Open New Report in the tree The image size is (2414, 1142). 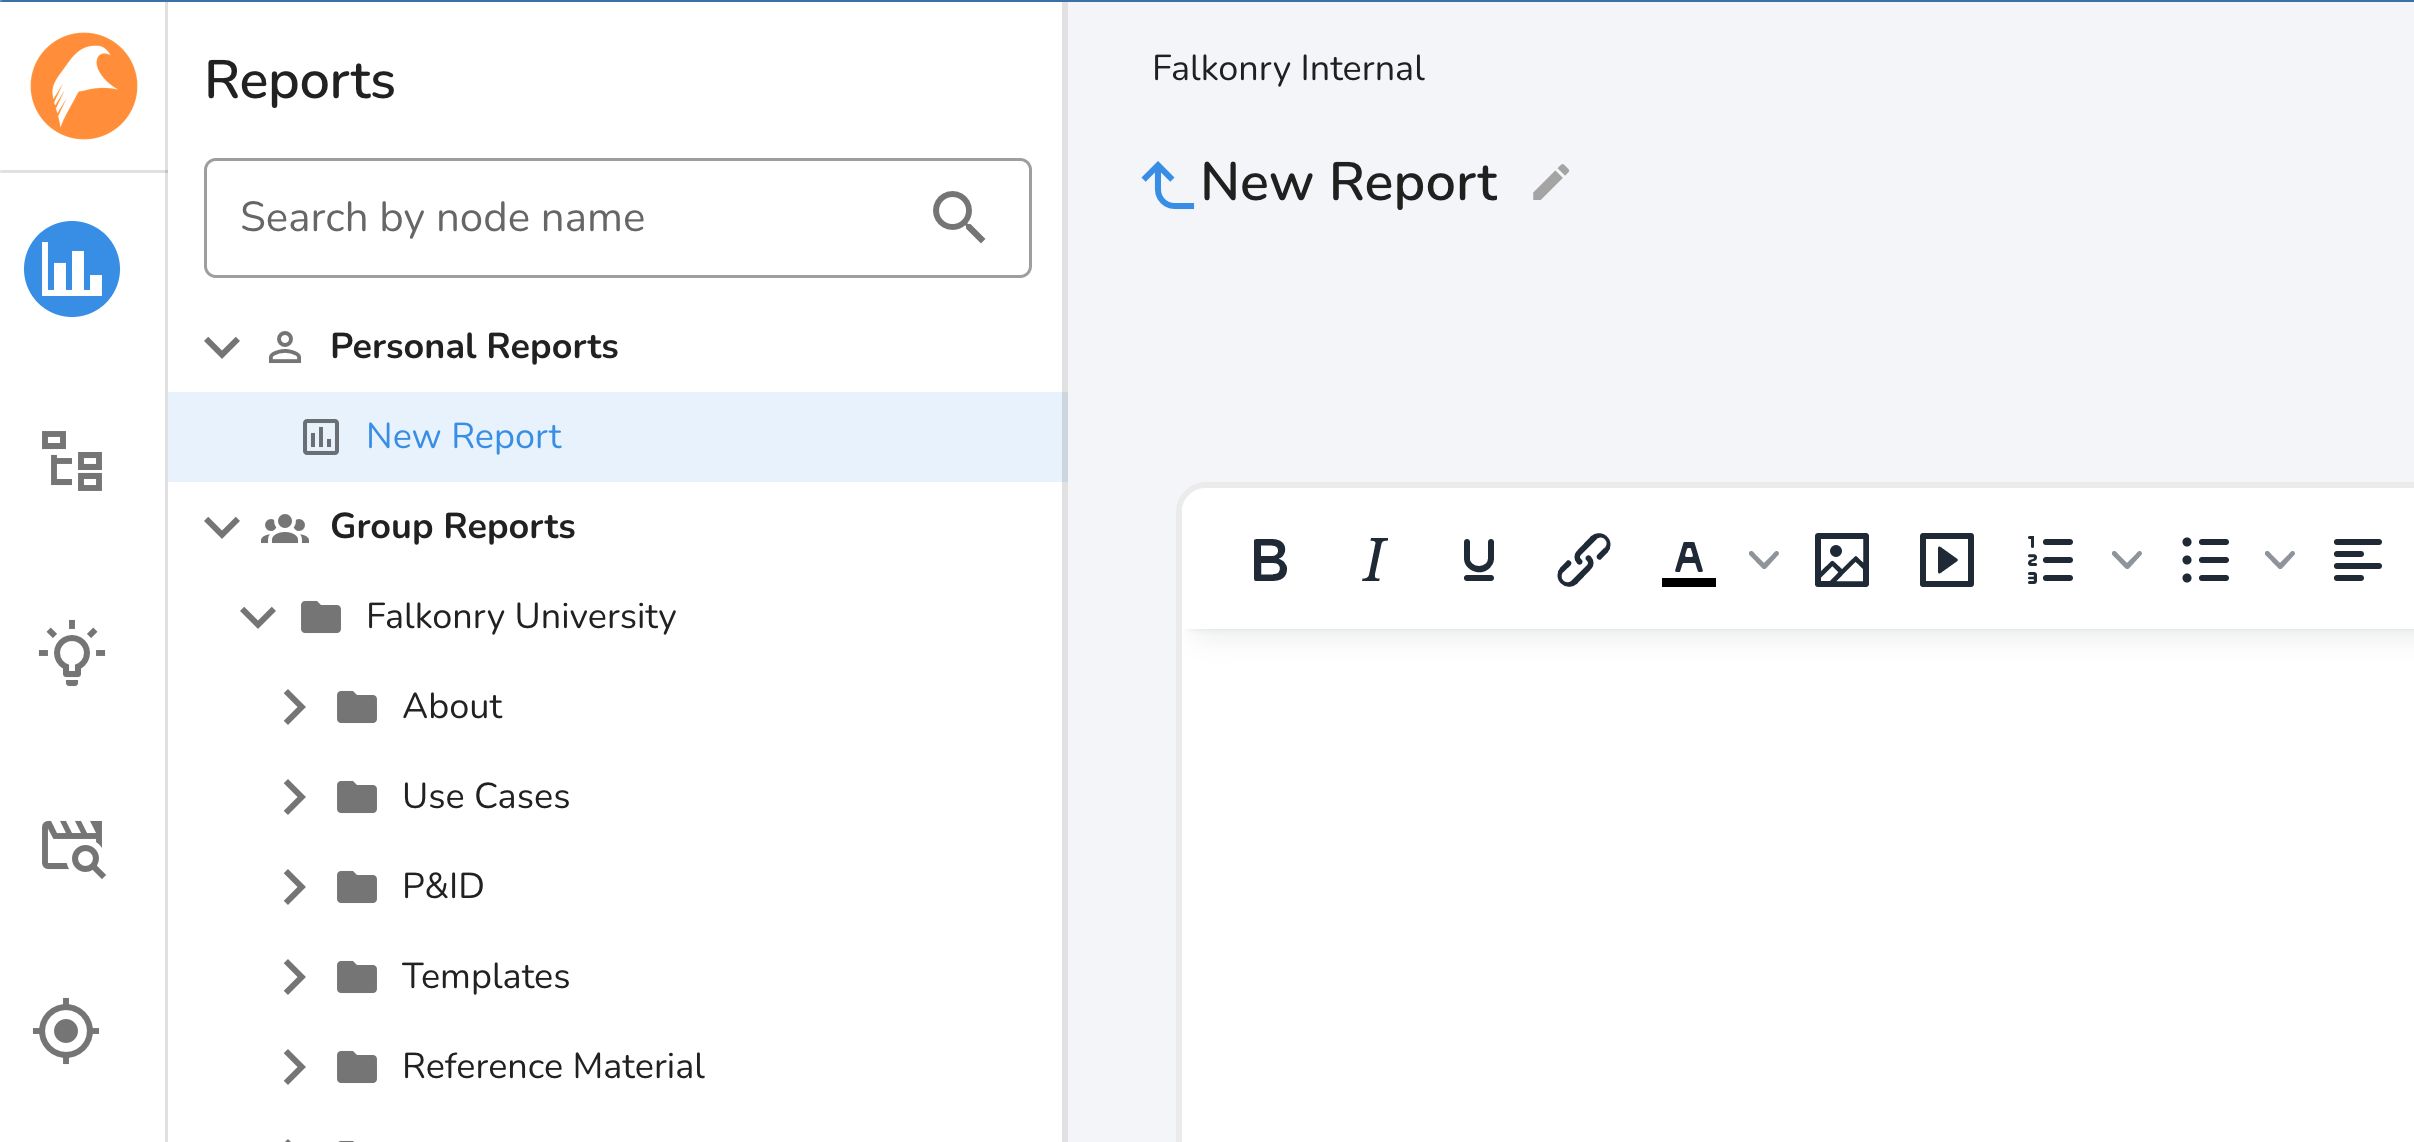[x=617, y=437]
